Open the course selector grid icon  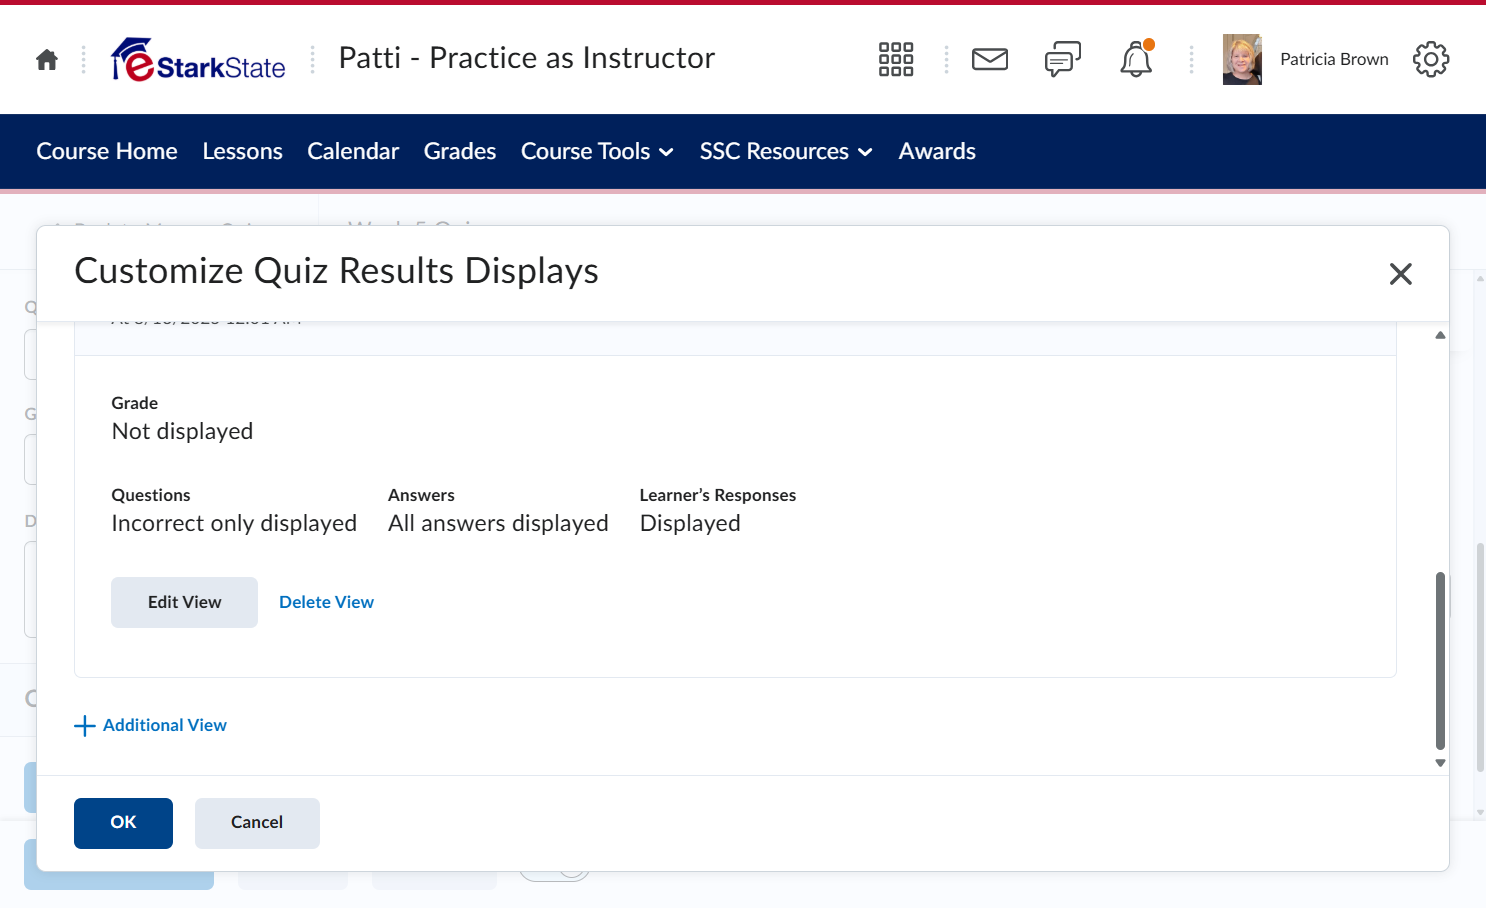(896, 59)
